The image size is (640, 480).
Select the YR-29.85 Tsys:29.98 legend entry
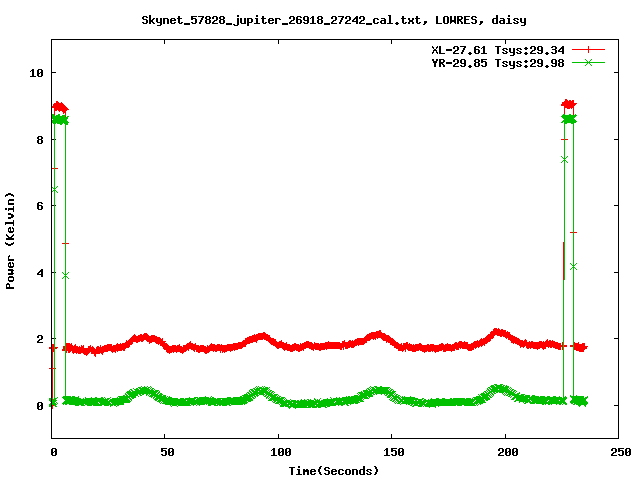pyautogui.click(x=498, y=63)
